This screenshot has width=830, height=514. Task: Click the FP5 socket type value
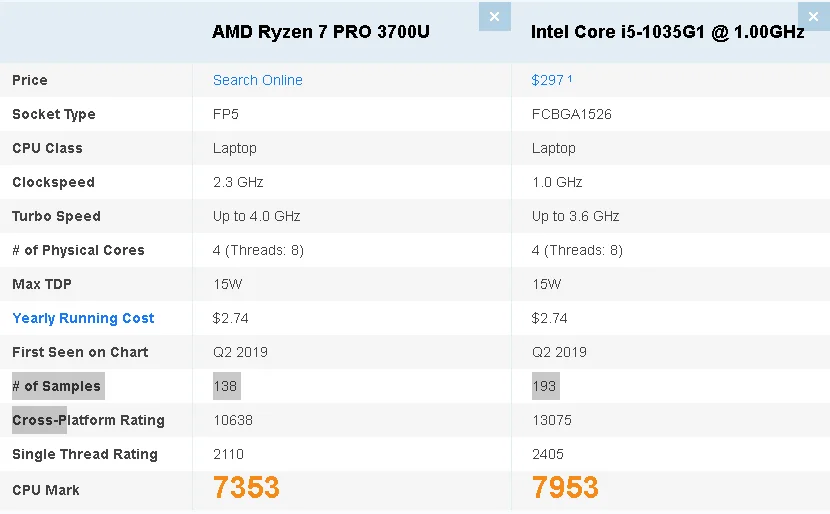(x=226, y=114)
